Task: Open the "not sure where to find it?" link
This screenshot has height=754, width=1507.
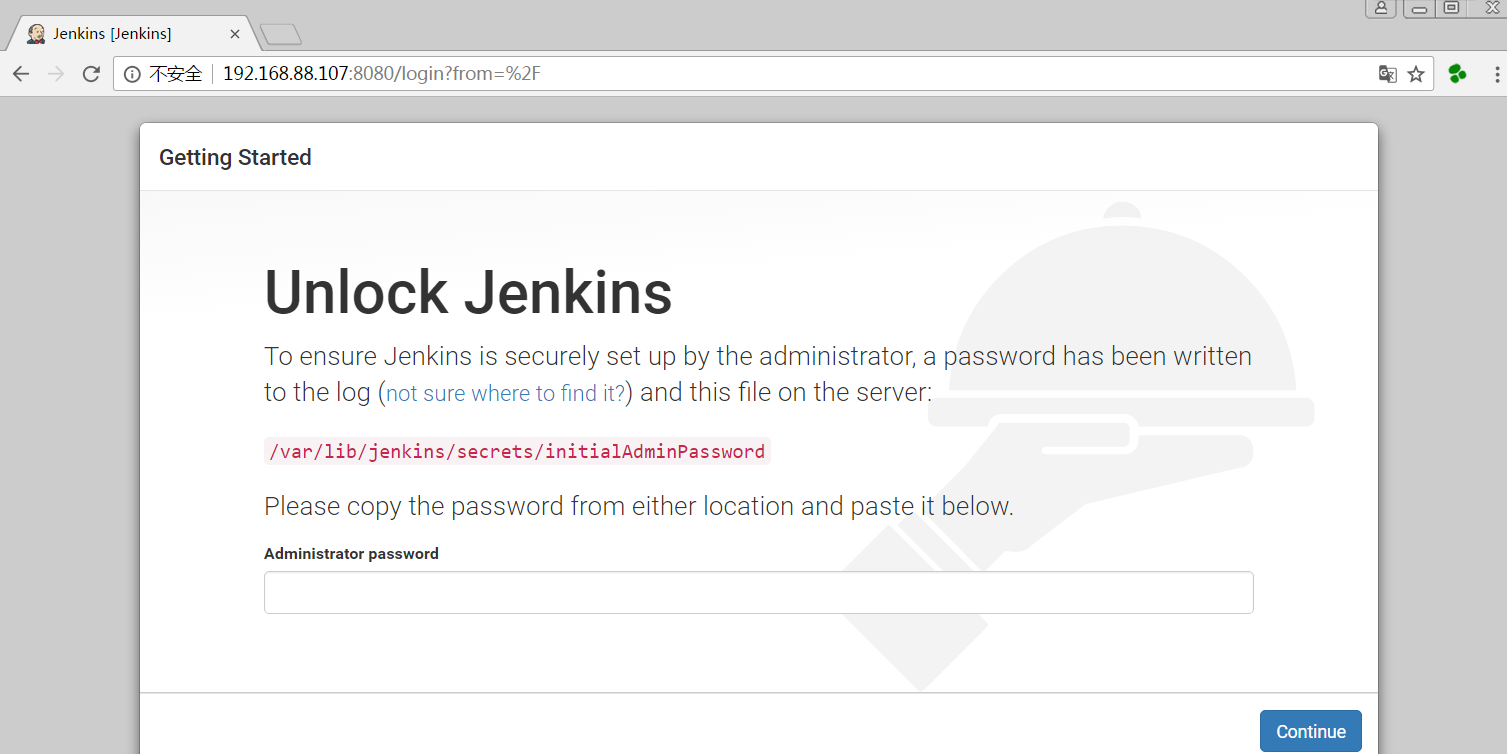Action: 505,394
